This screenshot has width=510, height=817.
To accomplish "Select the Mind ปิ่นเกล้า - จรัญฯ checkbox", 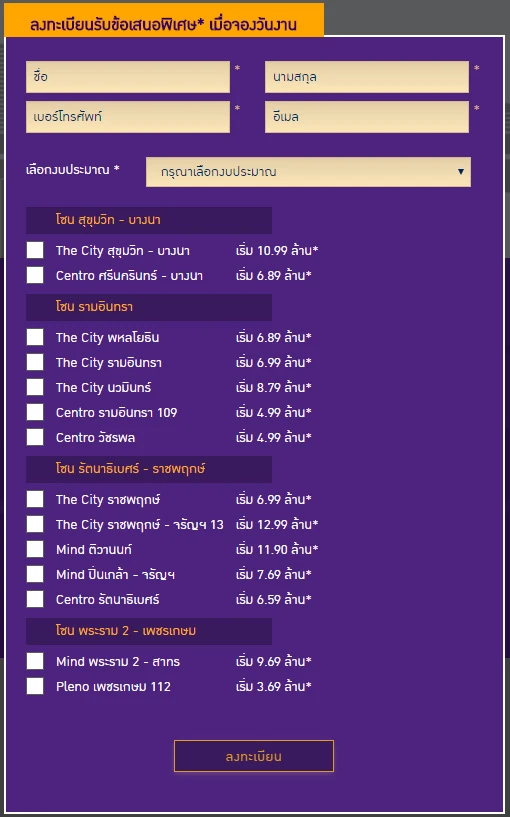I will tap(35, 574).
